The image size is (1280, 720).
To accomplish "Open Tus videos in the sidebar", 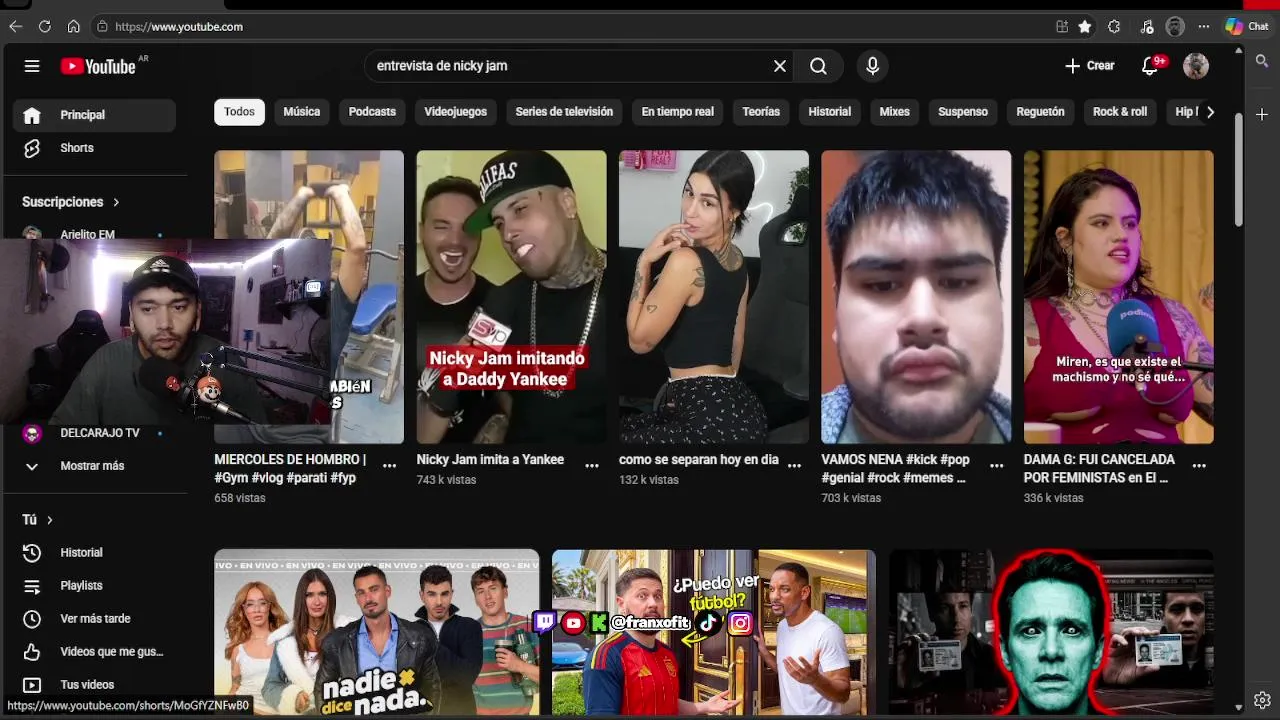I will click(95, 685).
